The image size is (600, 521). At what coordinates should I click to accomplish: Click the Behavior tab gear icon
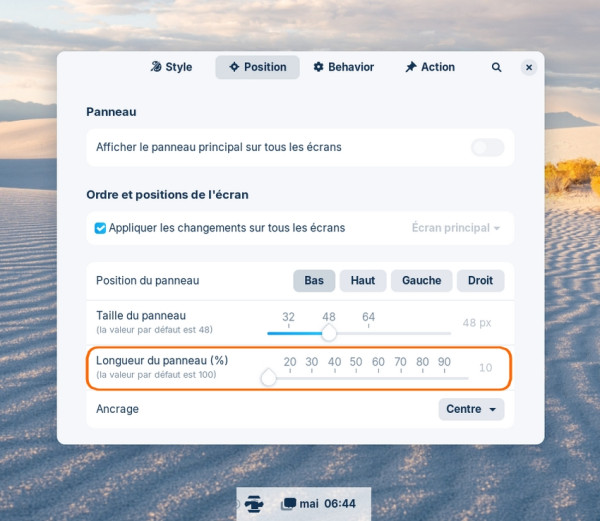pyautogui.click(x=318, y=67)
